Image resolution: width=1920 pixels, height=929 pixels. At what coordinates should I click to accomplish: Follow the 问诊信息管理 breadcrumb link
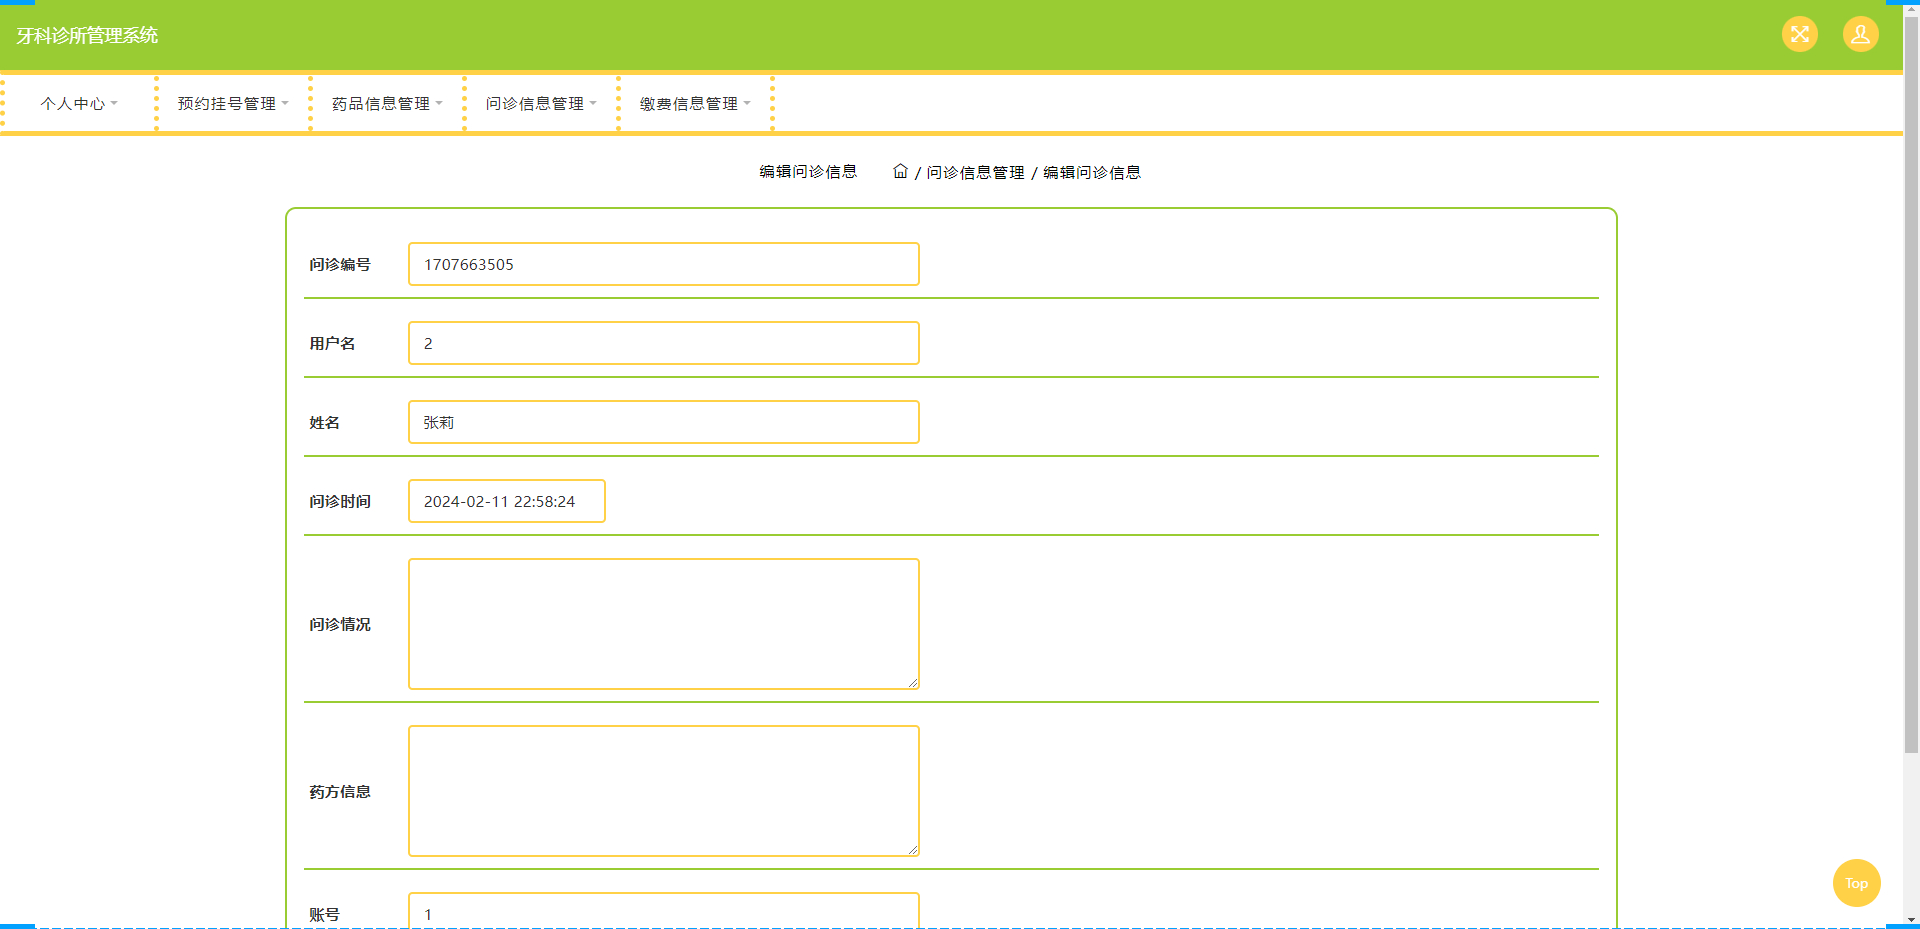975,172
